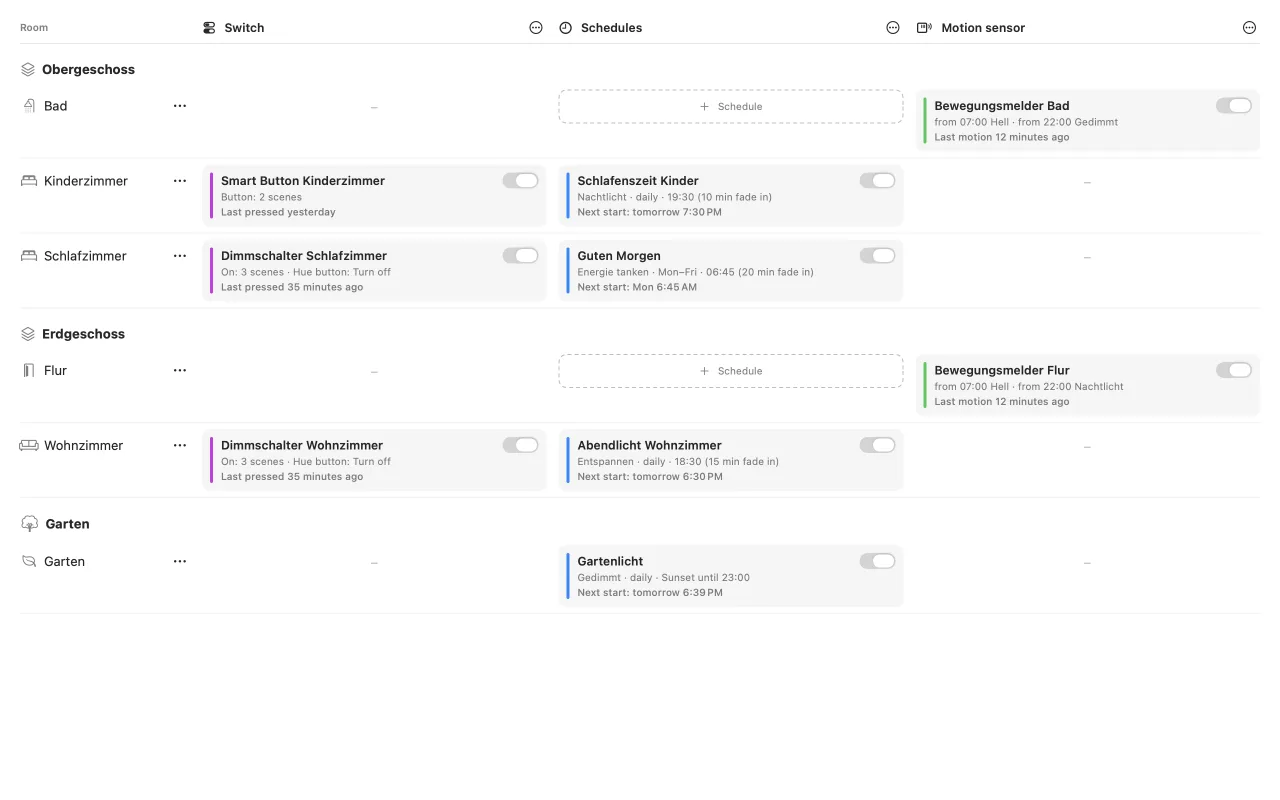The height and width of the screenshot is (800, 1280).
Task: Toggle Bewegungsmelder Flur motion sensor
Action: [x=1234, y=370]
